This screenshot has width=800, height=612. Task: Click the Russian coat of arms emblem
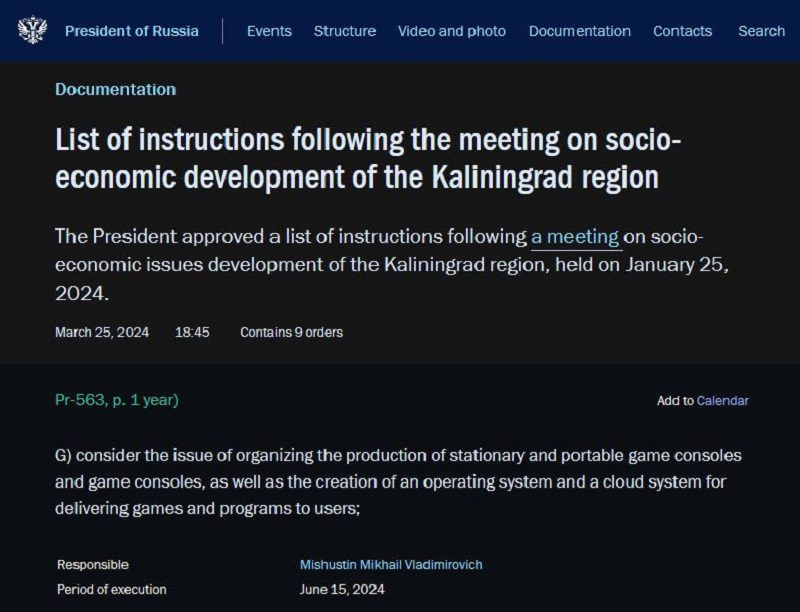click(32, 30)
